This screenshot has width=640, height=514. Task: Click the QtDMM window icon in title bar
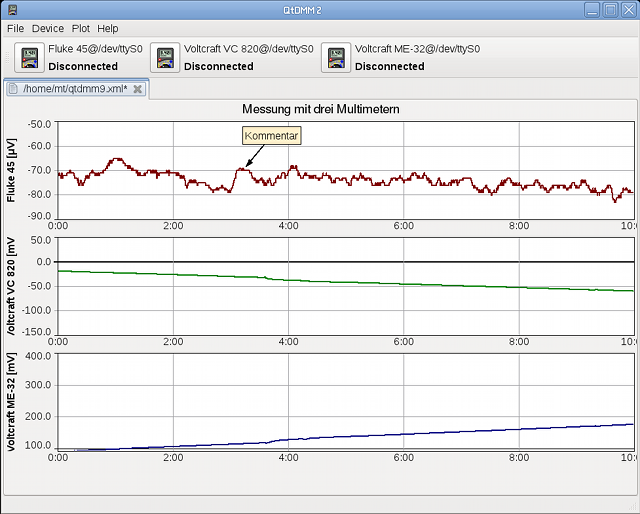(x=11, y=10)
